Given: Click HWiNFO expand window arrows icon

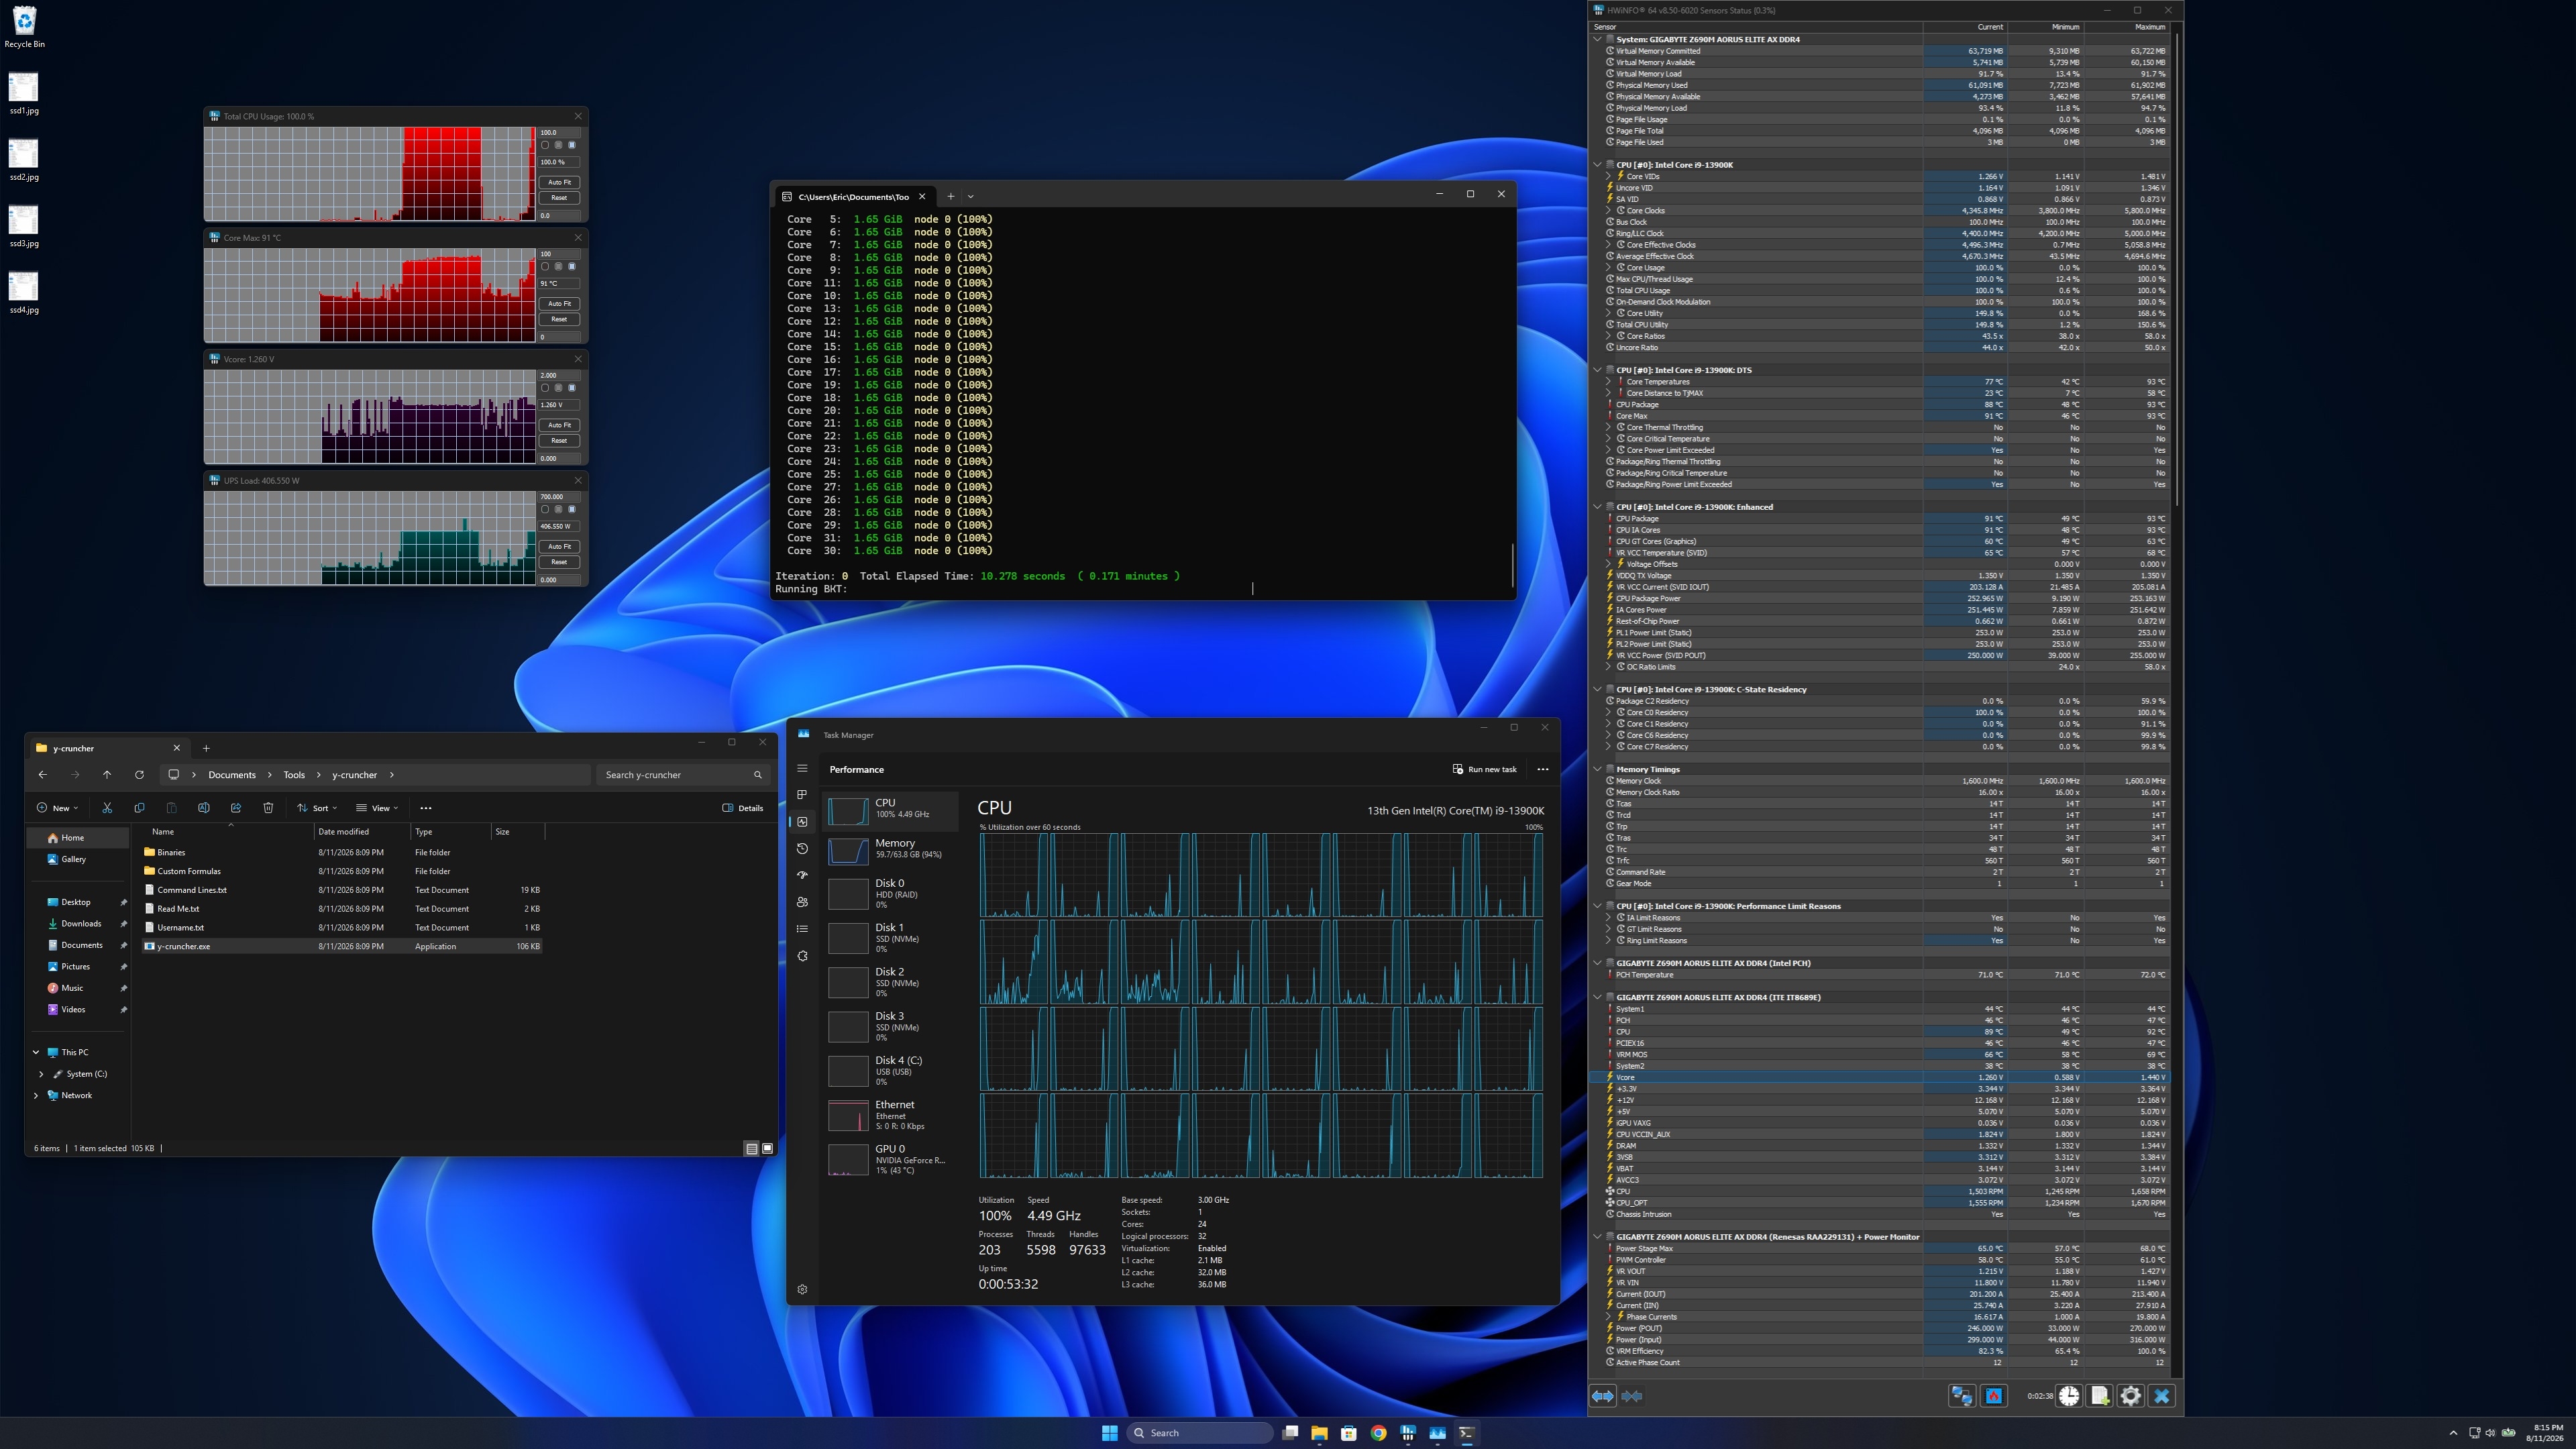Looking at the screenshot, I should (x=1603, y=1396).
